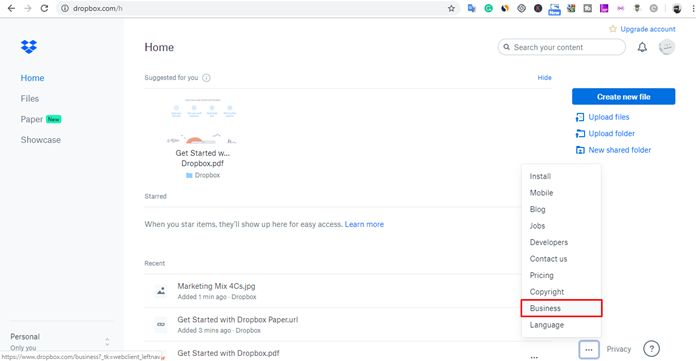This screenshot has height=361, width=696.
Task: Select Mobile from the popup menu
Action: coord(542,193)
